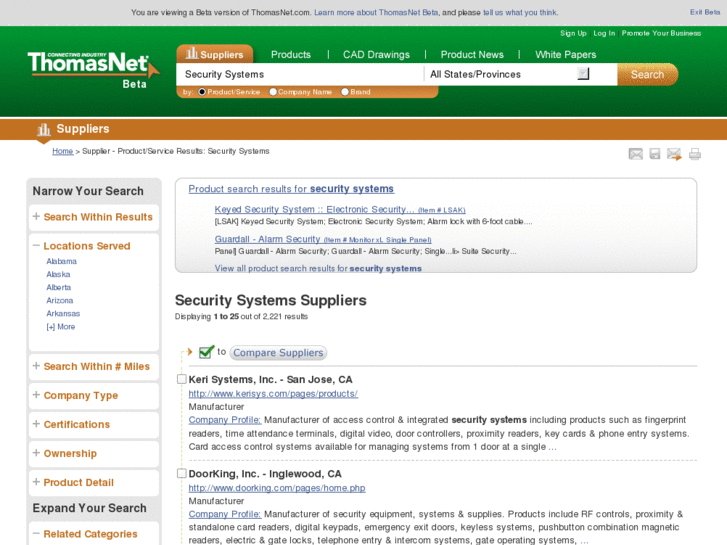
Task: Open DoorKing Company Profile link
Action: pos(225,514)
